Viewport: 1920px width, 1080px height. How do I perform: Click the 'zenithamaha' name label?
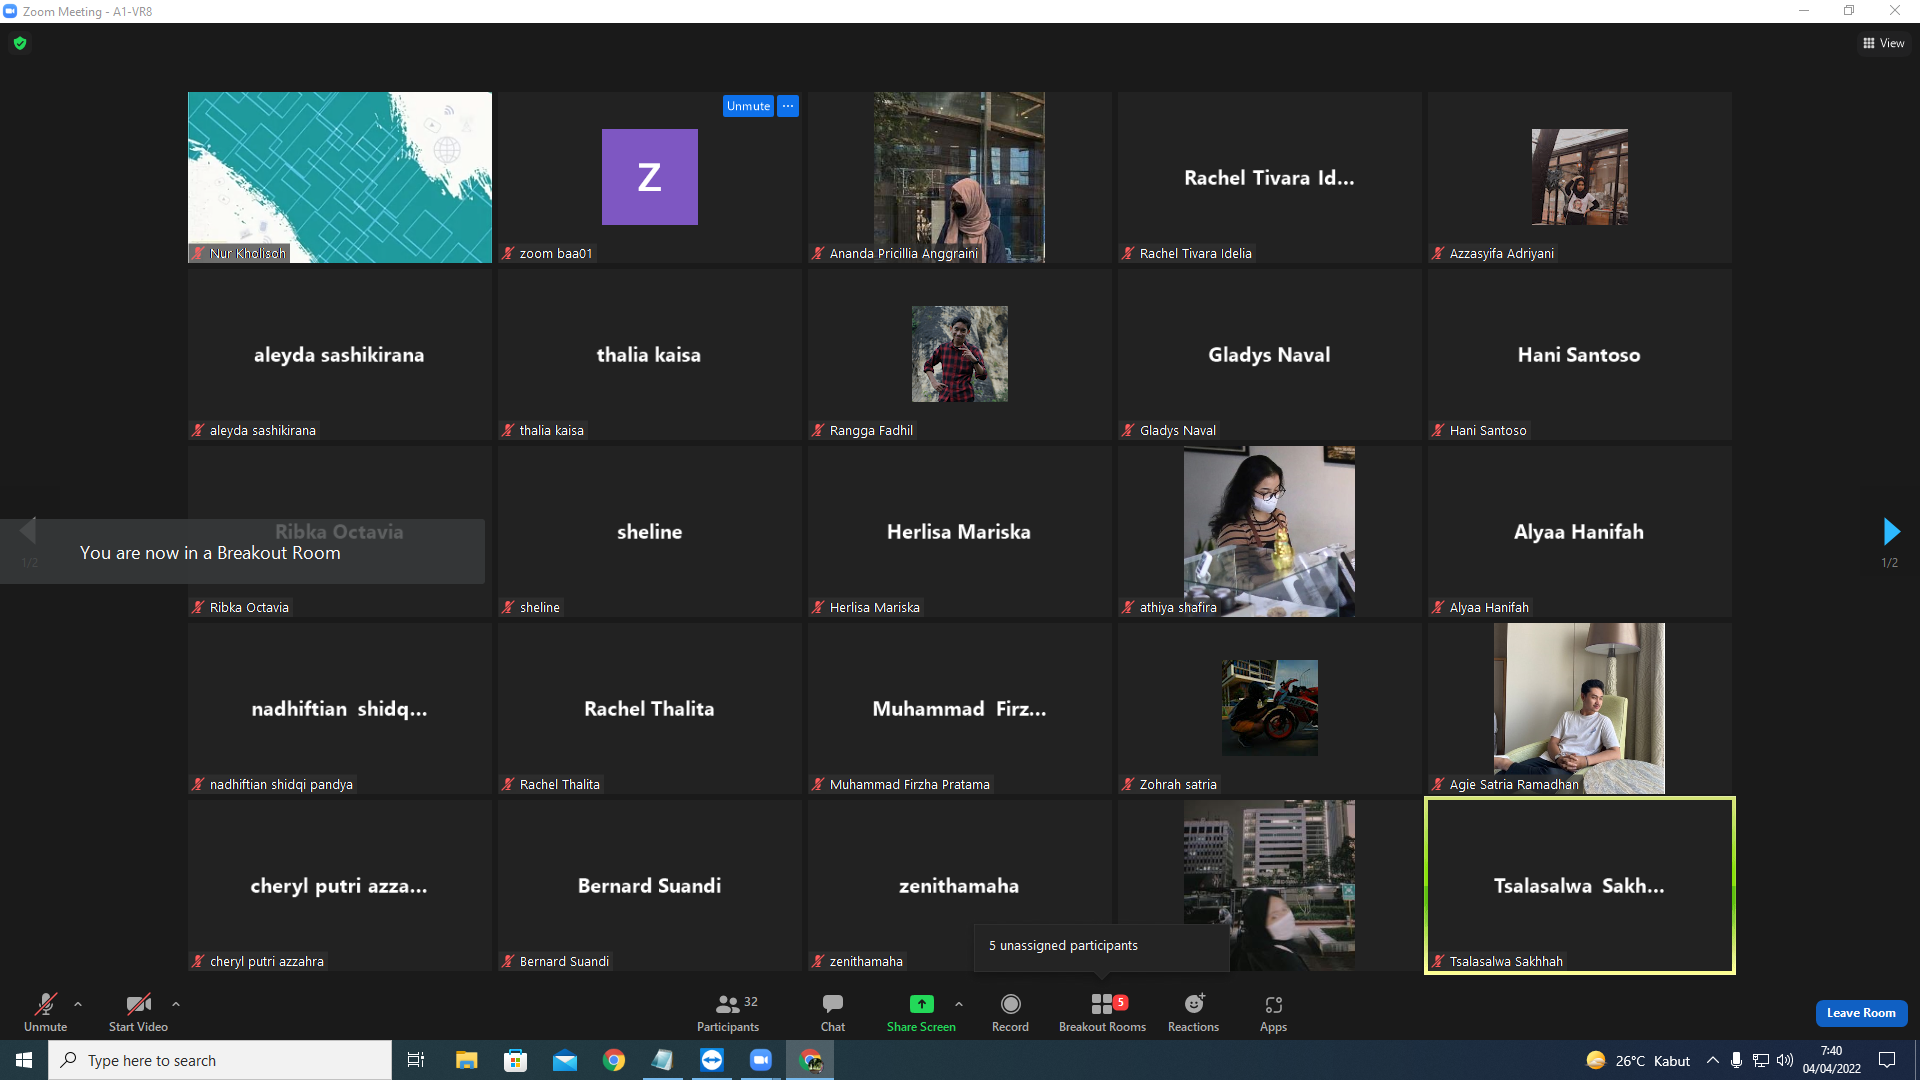point(866,962)
